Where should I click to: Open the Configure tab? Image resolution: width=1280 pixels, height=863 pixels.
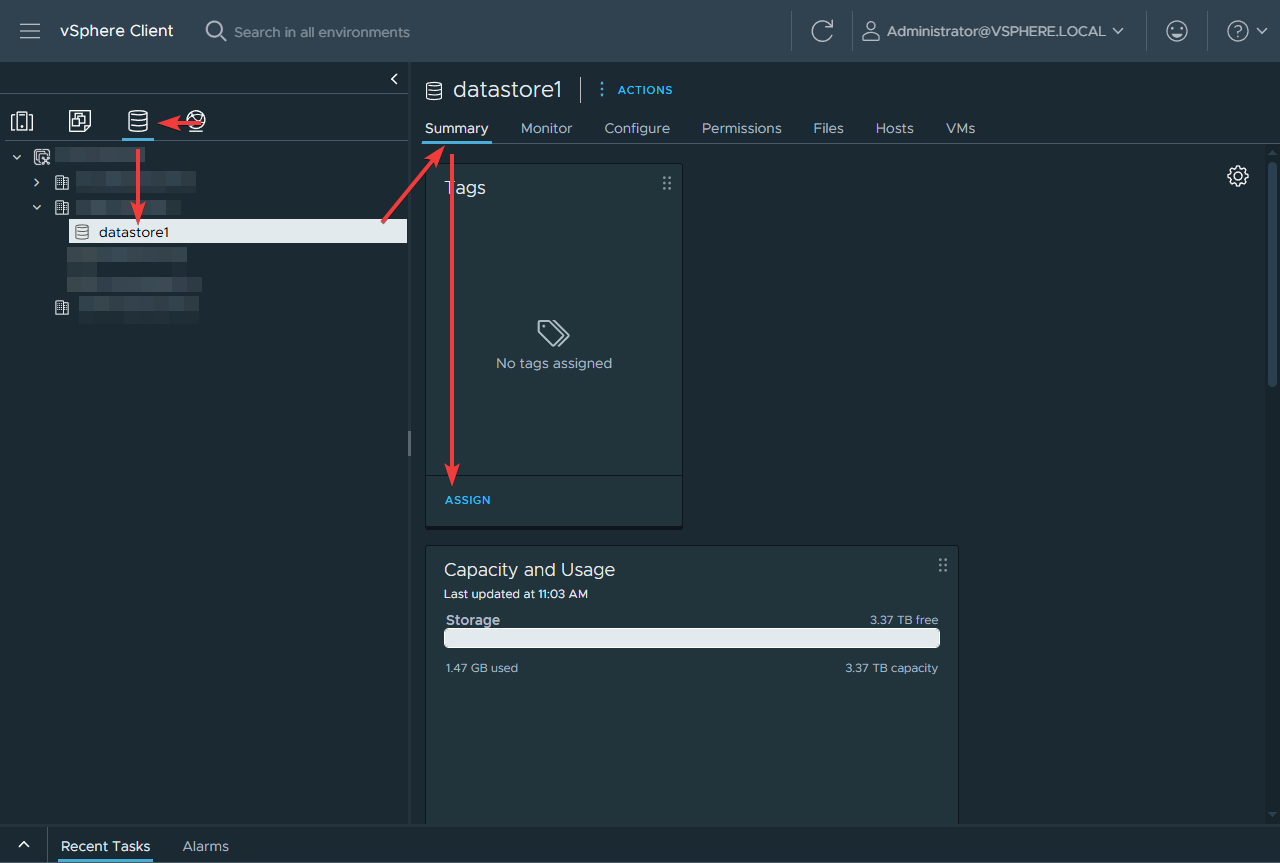[637, 128]
